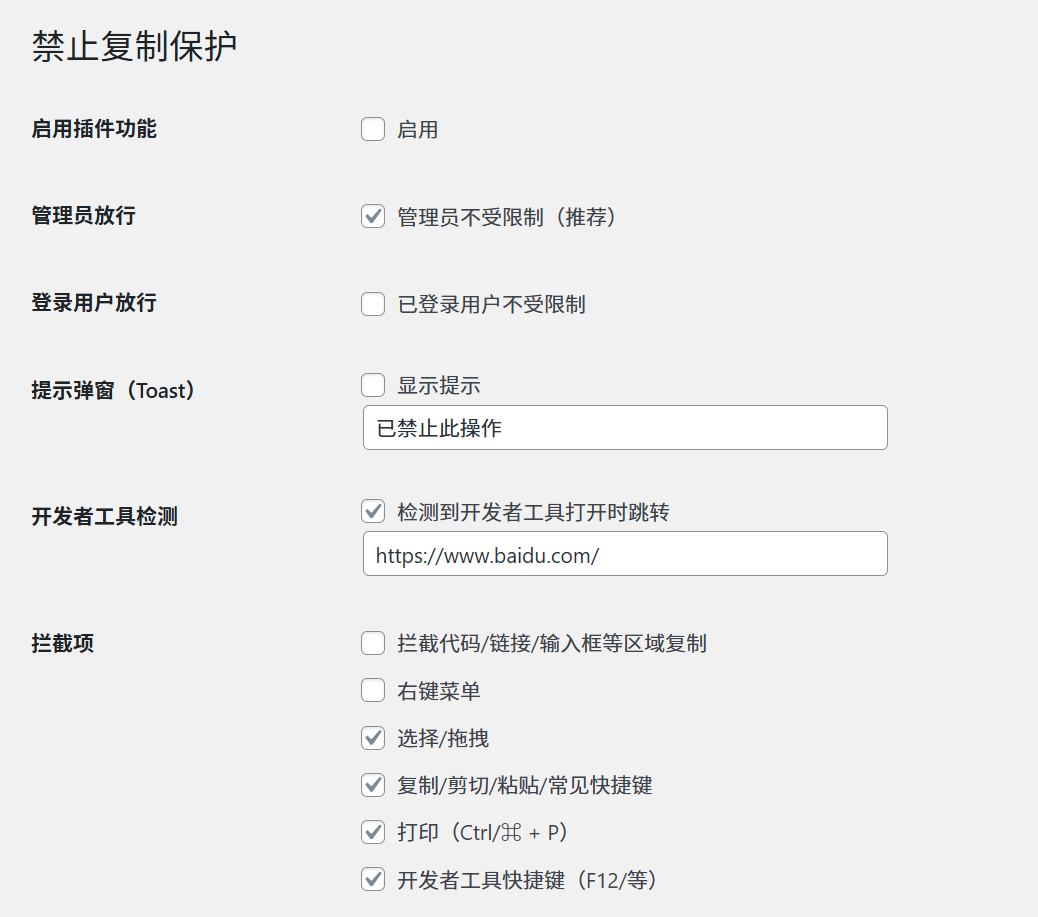Uncheck 打印（Ctrl/⌘ + P）blocking
The width and height of the screenshot is (1038, 917).
click(372, 832)
